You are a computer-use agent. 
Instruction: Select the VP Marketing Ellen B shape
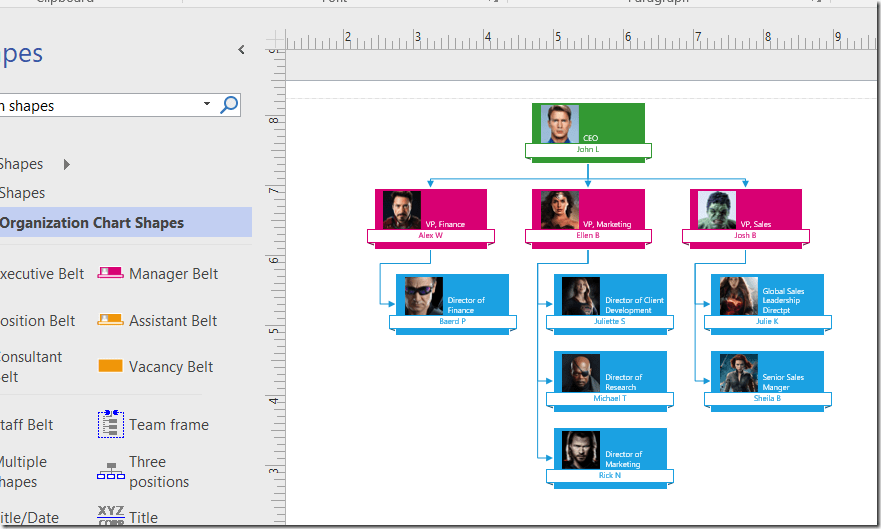(x=588, y=218)
